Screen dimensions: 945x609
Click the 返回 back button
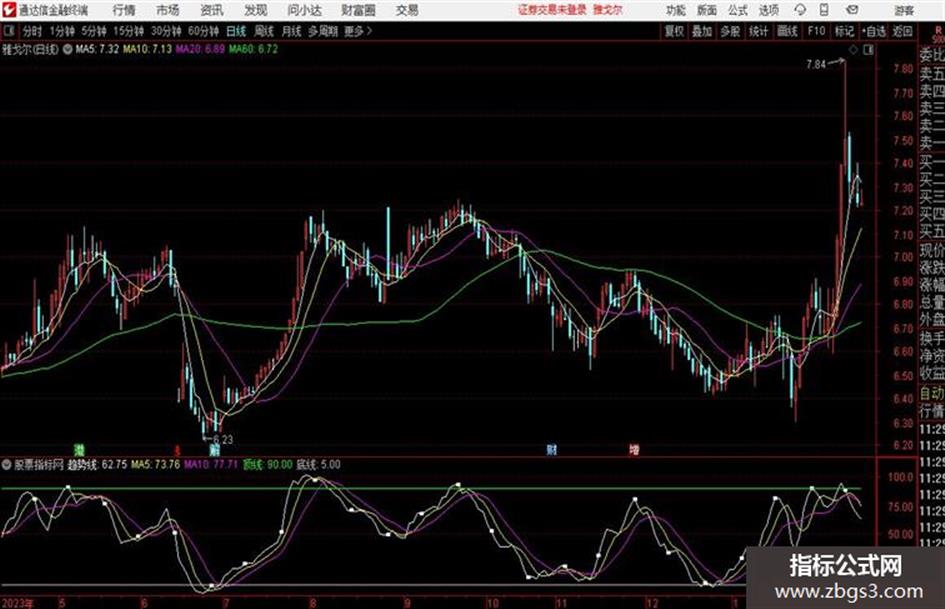(902, 31)
